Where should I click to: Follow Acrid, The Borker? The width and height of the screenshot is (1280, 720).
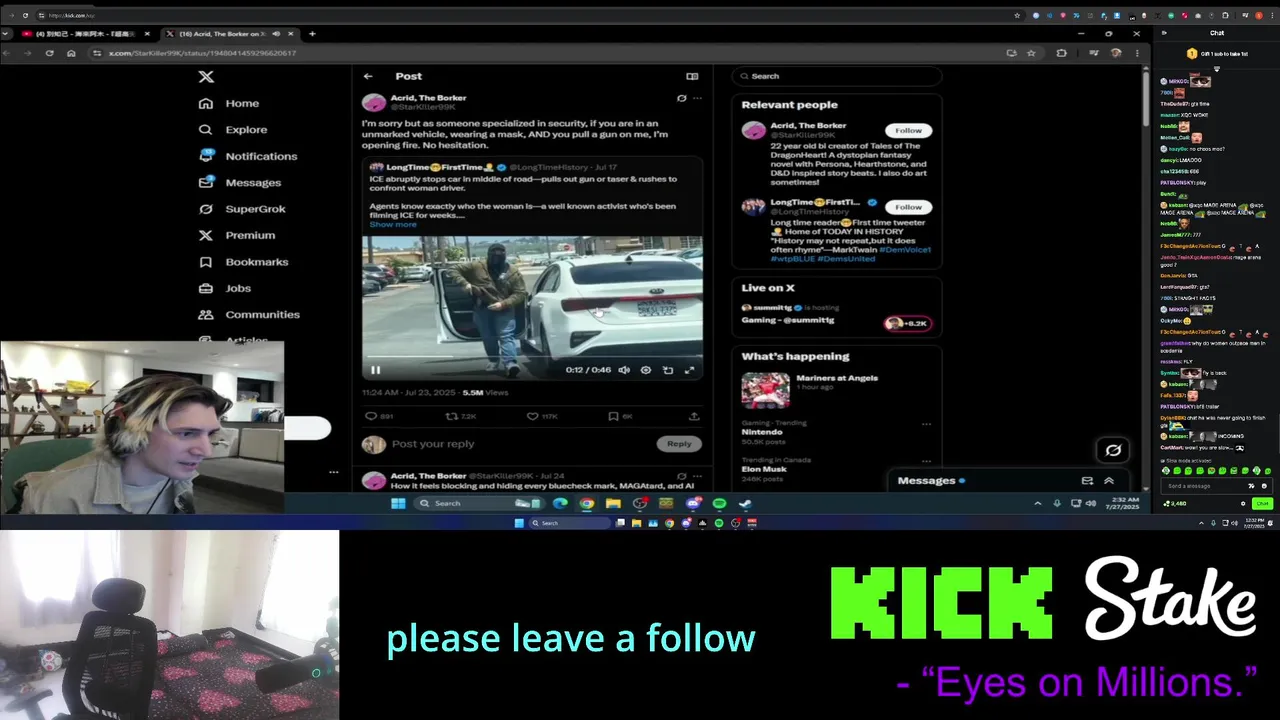click(908, 131)
